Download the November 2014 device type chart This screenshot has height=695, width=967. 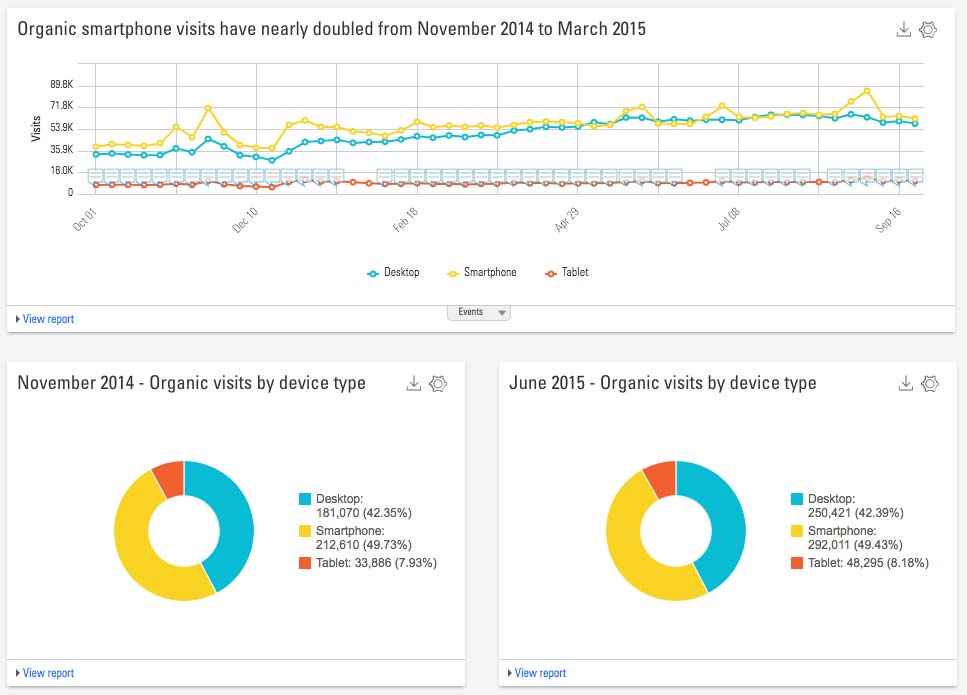pyautogui.click(x=413, y=383)
